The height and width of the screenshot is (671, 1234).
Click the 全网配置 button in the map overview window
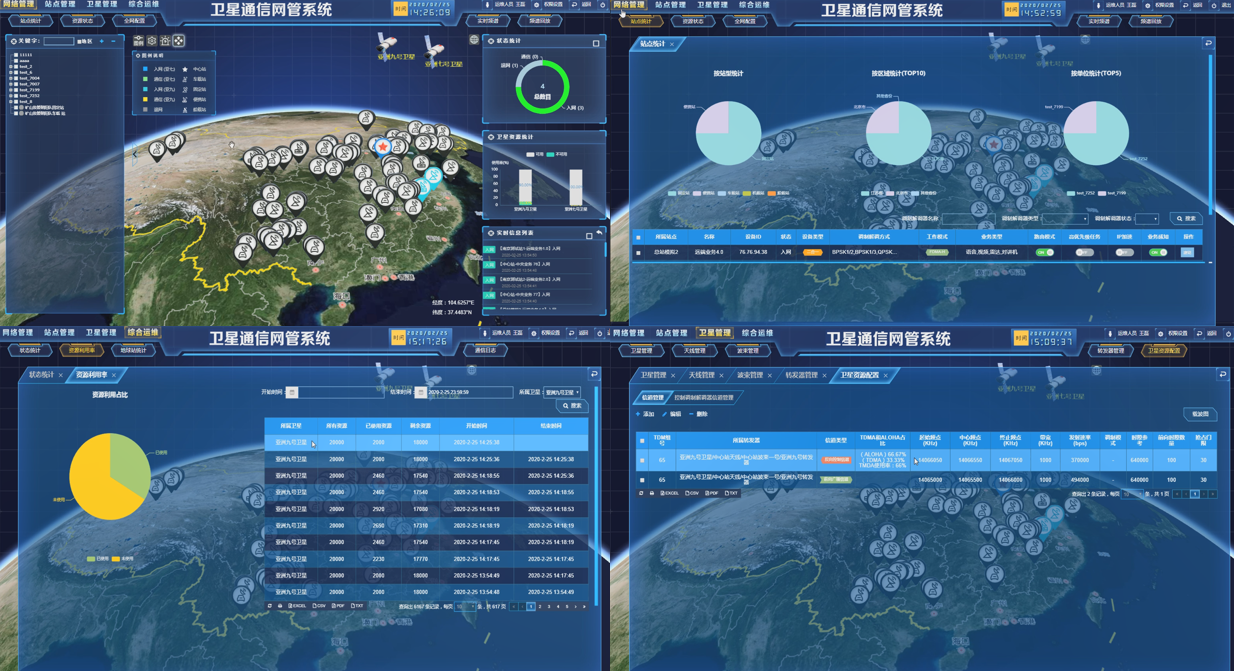(134, 20)
